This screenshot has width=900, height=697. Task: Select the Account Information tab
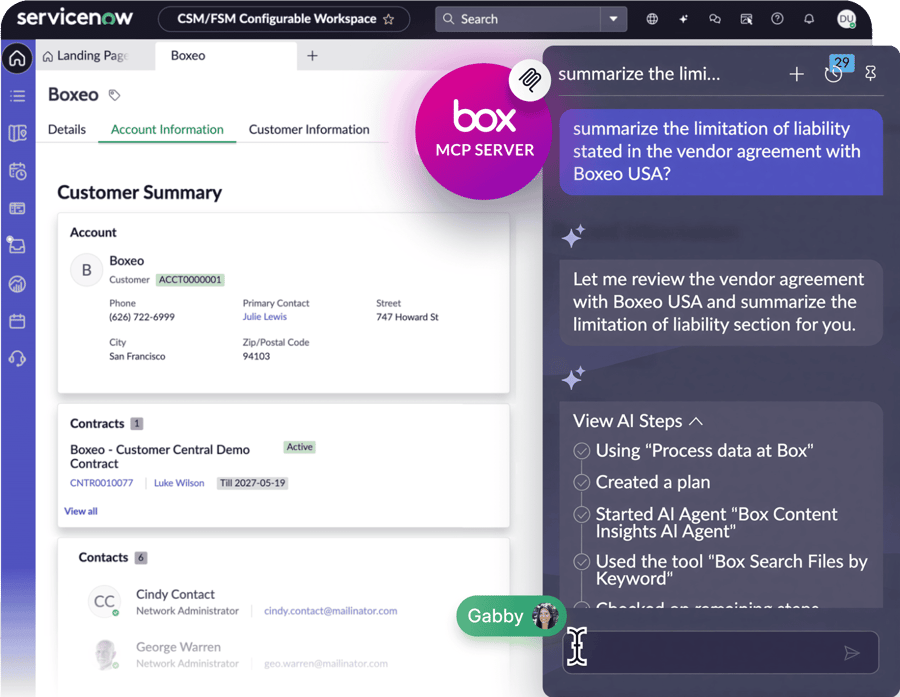(x=167, y=129)
